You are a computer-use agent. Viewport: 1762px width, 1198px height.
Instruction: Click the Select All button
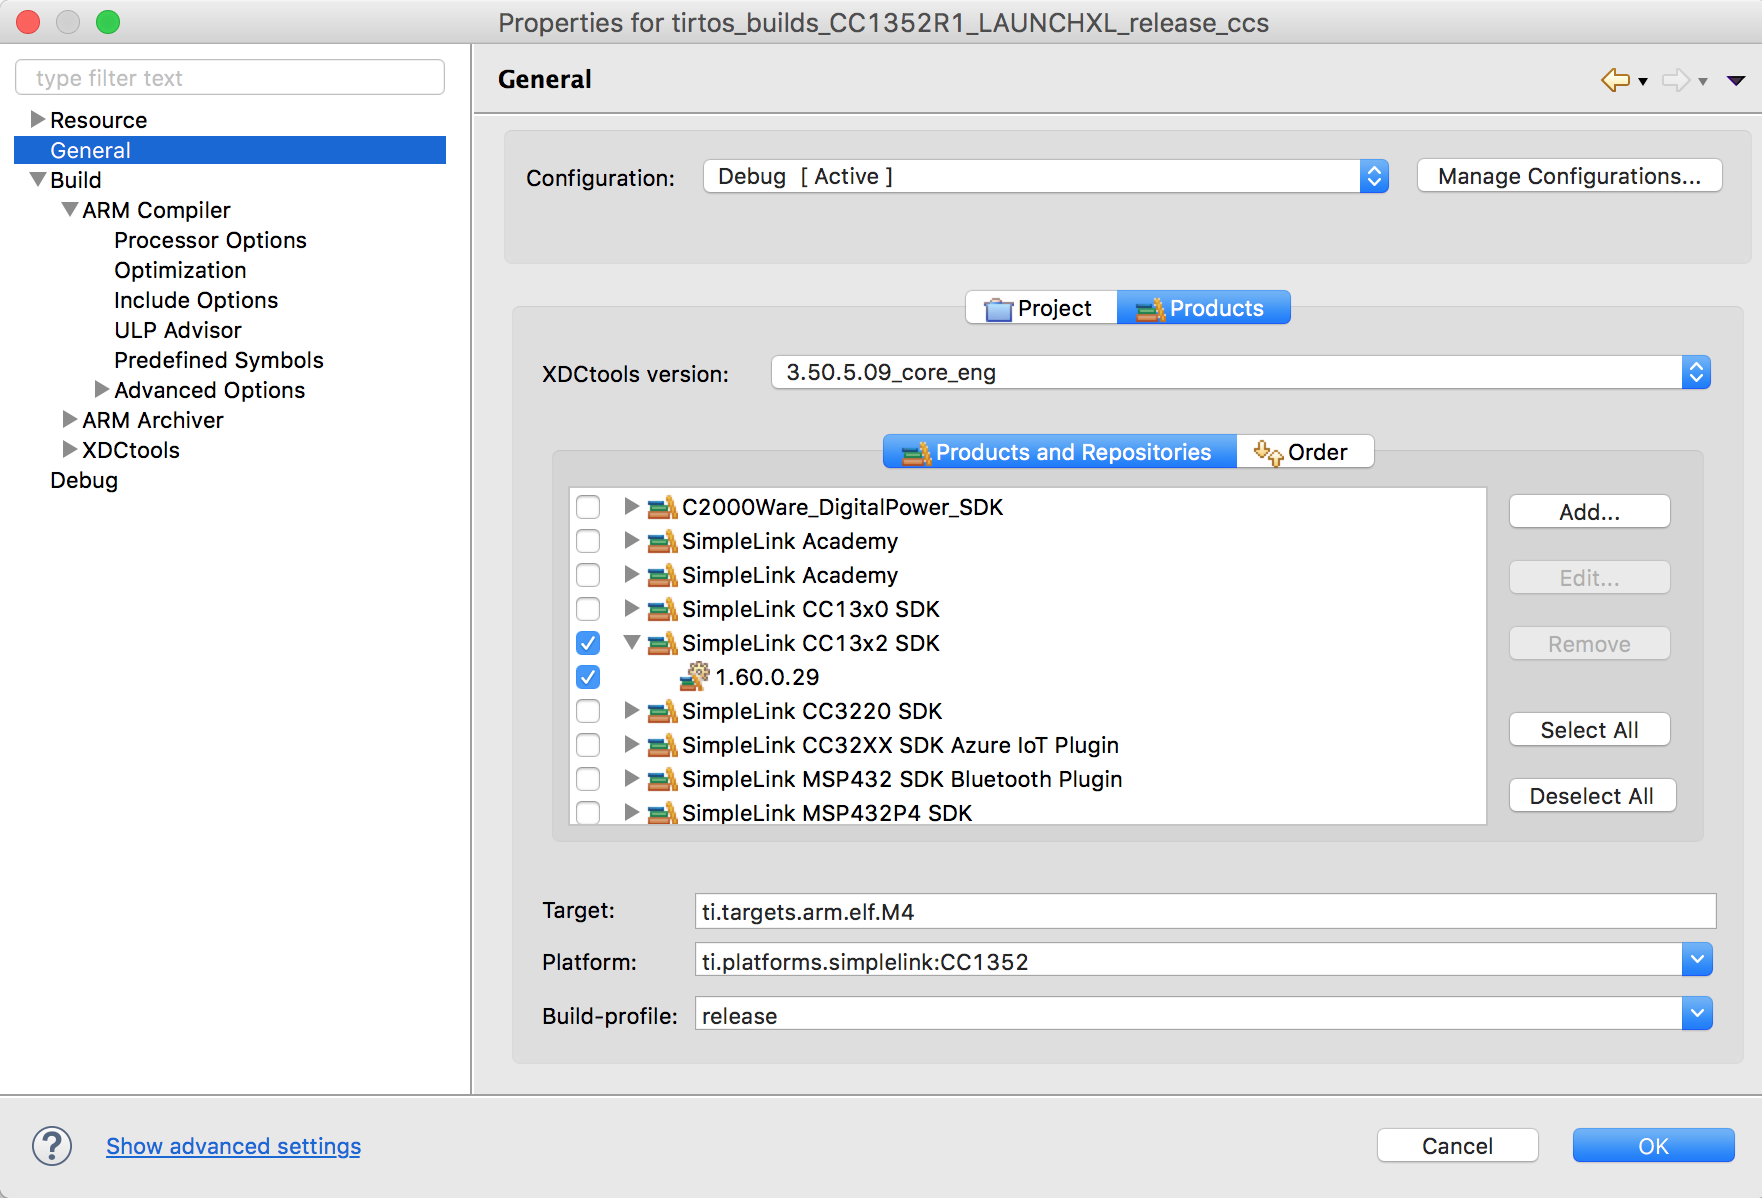tap(1589, 730)
